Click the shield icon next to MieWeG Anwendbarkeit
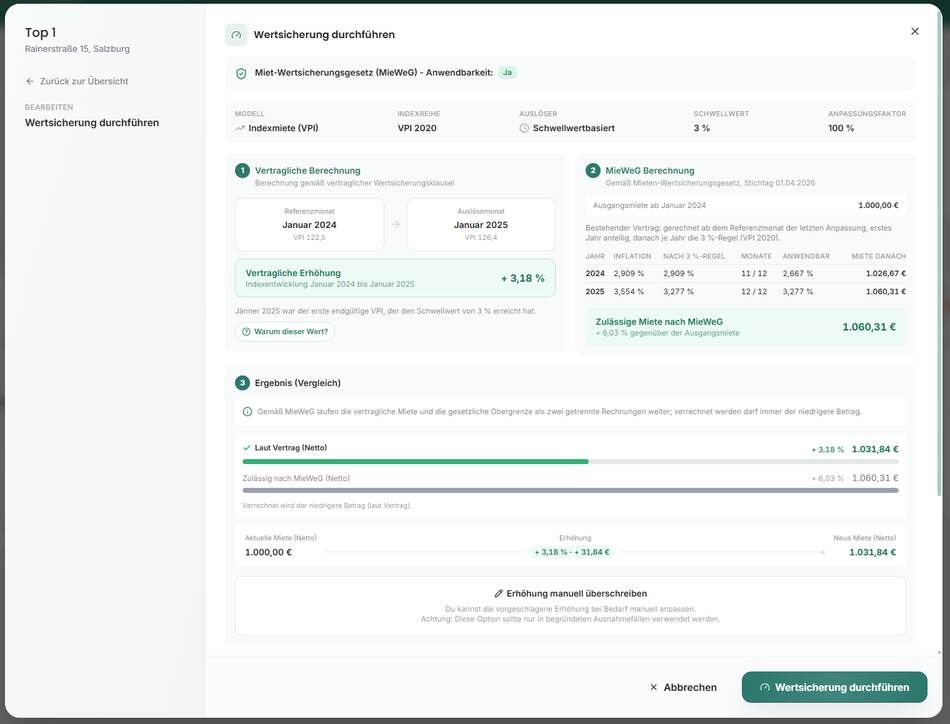This screenshot has height=724, width=950. pos(241,73)
